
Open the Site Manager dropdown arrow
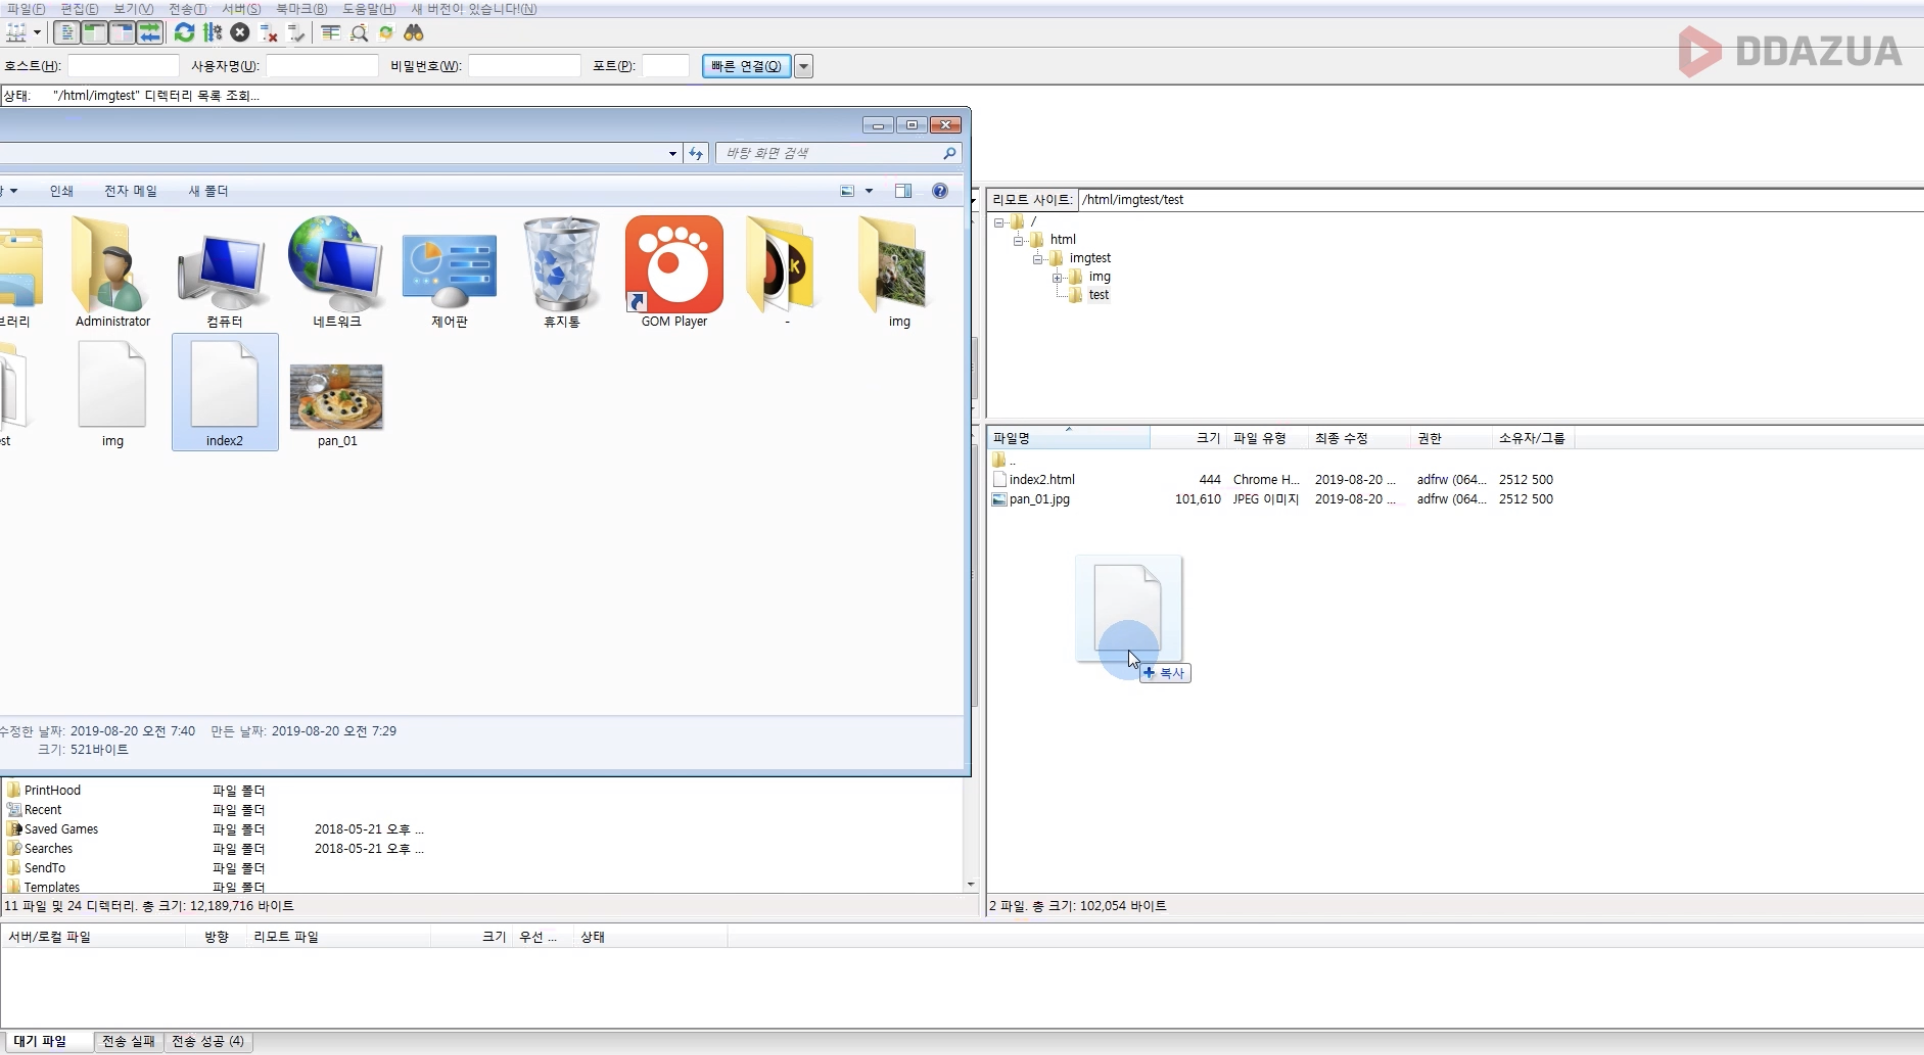tap(37, 33)
